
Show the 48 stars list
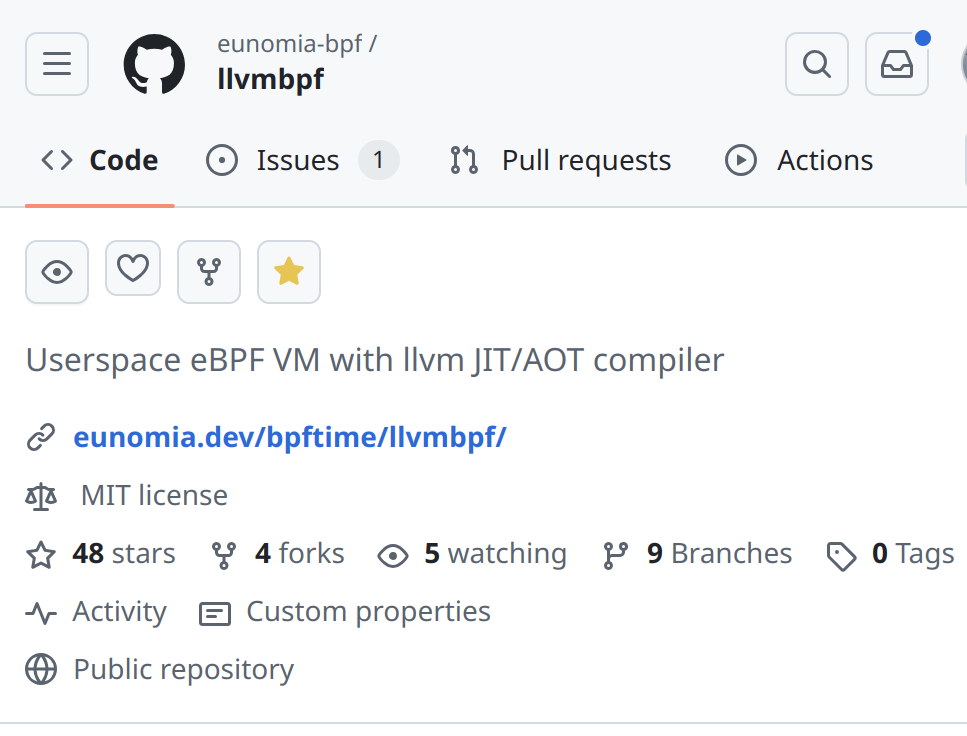click(122, 554)
